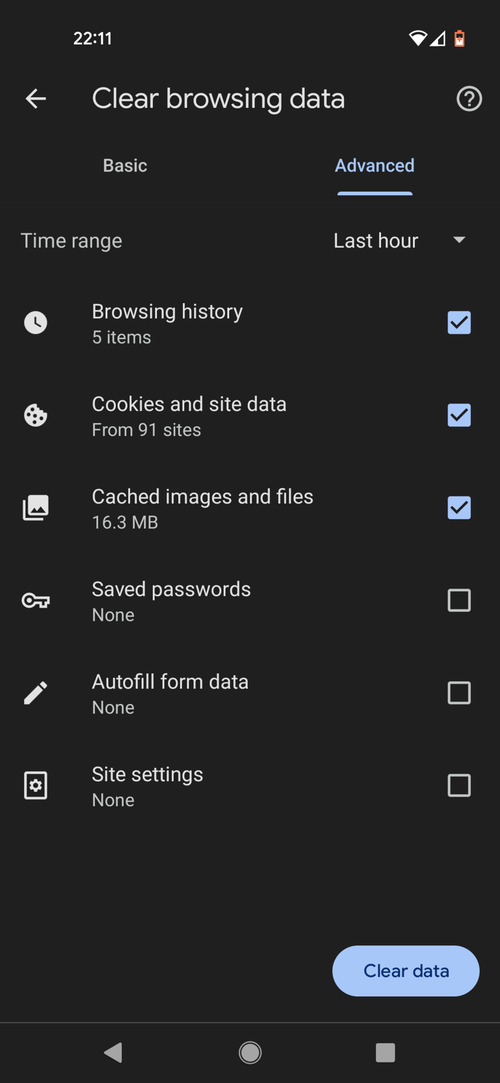Select the Advanced tab

tap(375, 166)
